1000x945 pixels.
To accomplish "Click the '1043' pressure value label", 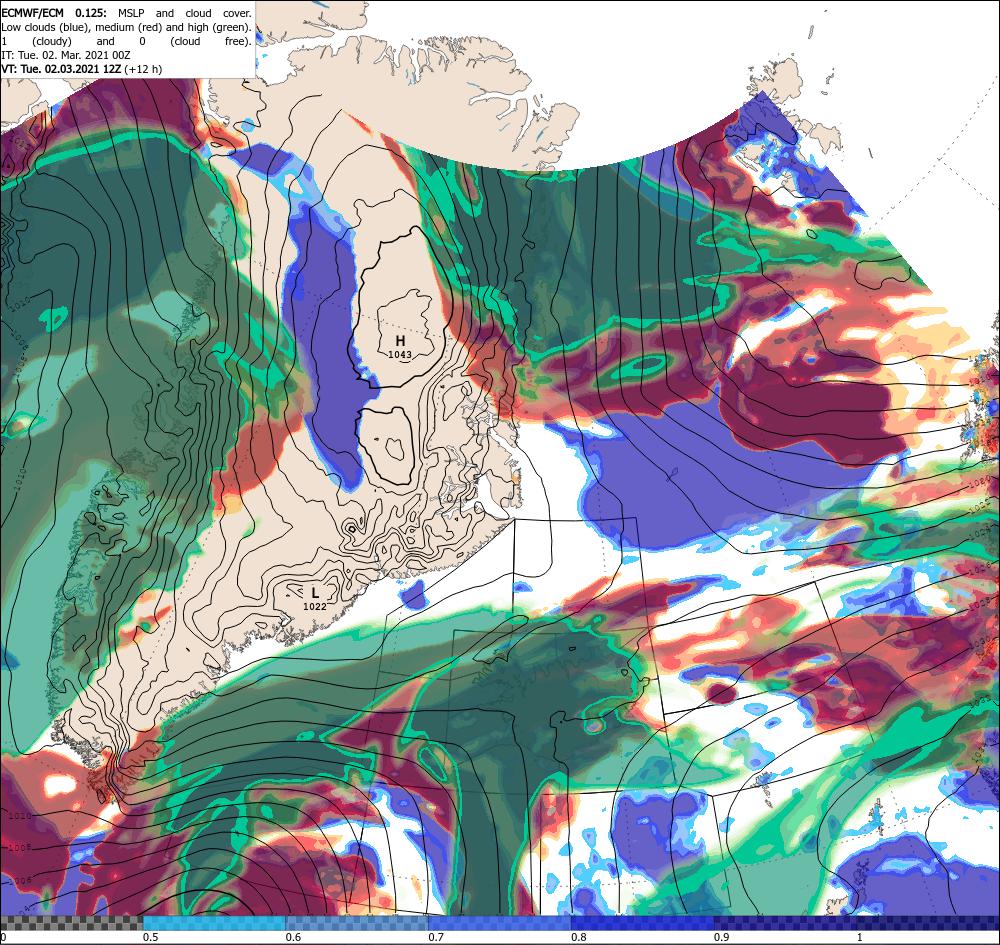I will point(400,355).
